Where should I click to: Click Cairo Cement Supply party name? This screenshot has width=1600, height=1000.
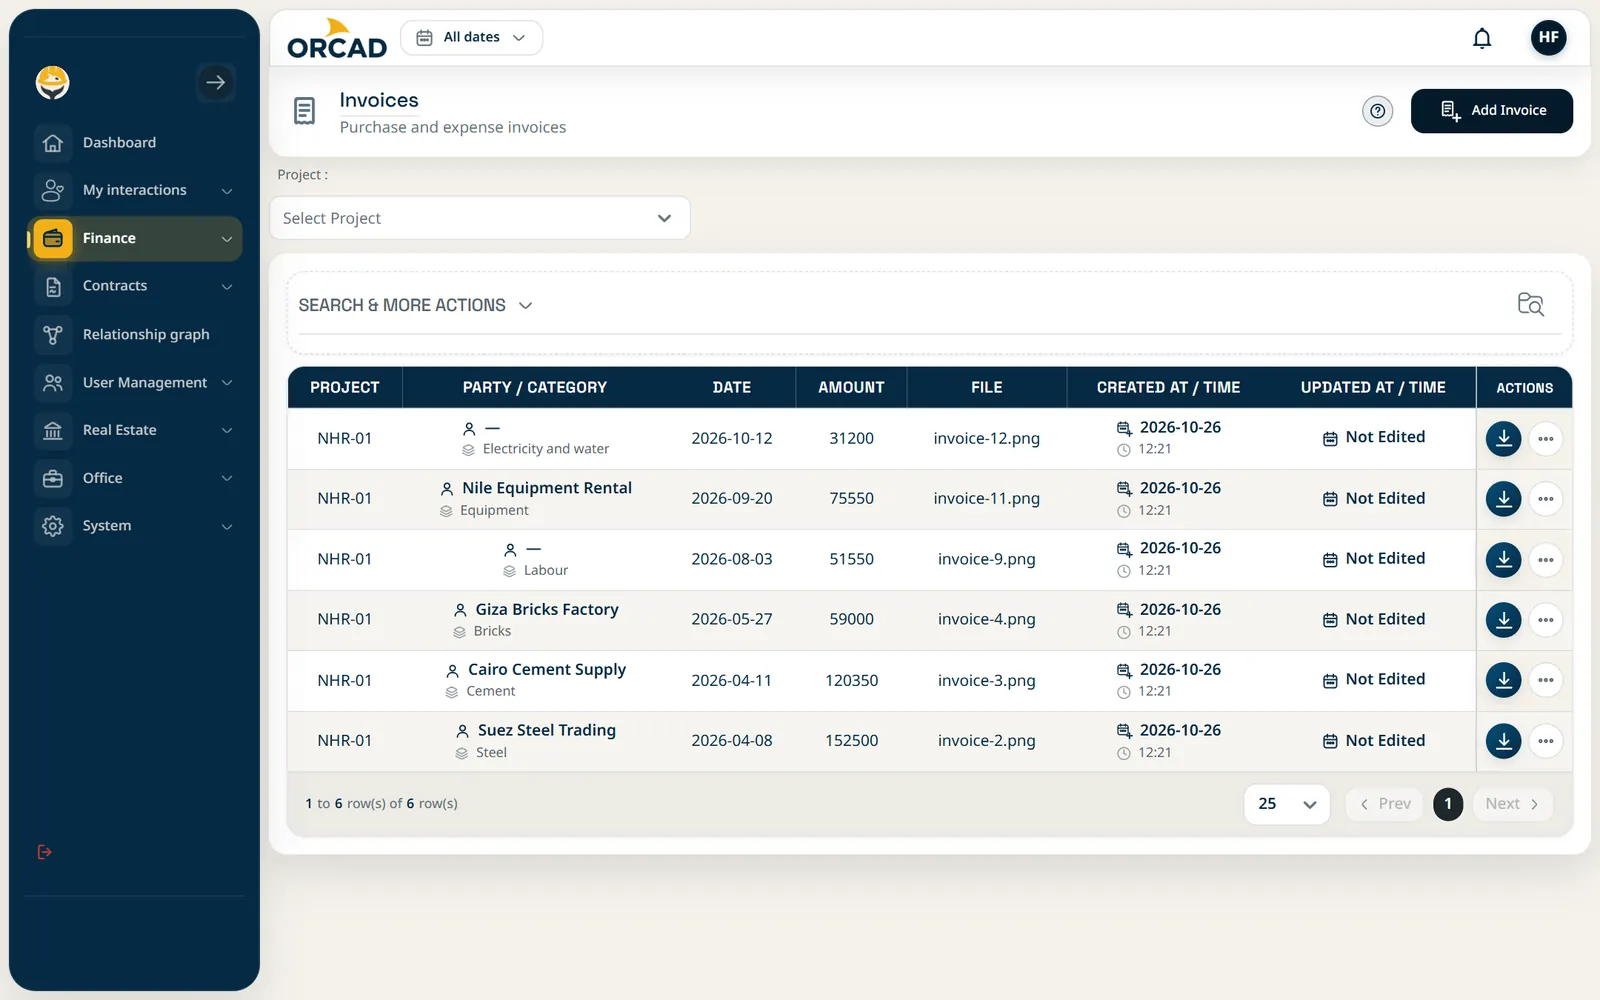[547, 669]
